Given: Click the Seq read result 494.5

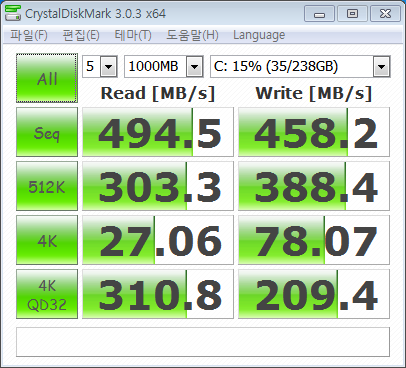Looking at the screenshot, I should pos(158,132).
